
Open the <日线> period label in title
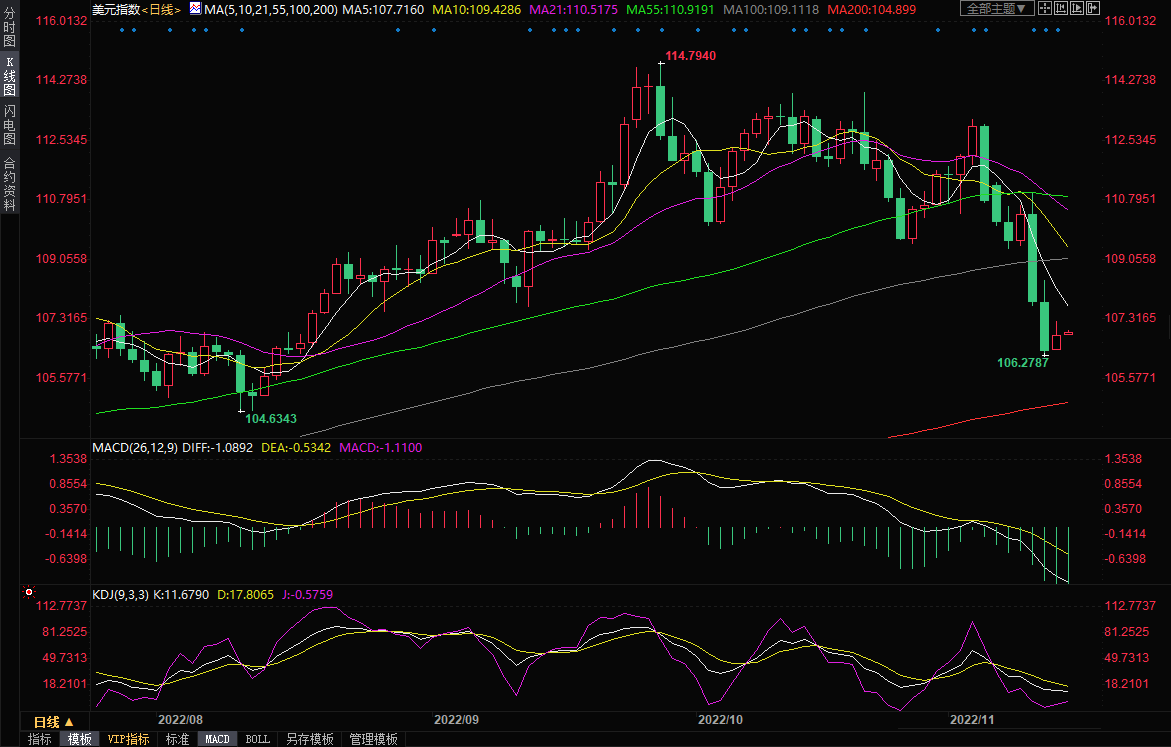point(160,9)
